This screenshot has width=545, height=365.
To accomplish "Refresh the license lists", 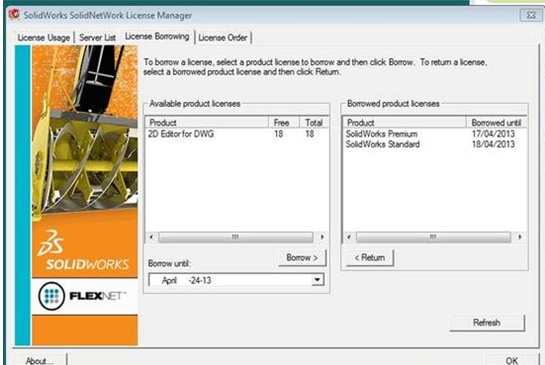I will 487,323.
